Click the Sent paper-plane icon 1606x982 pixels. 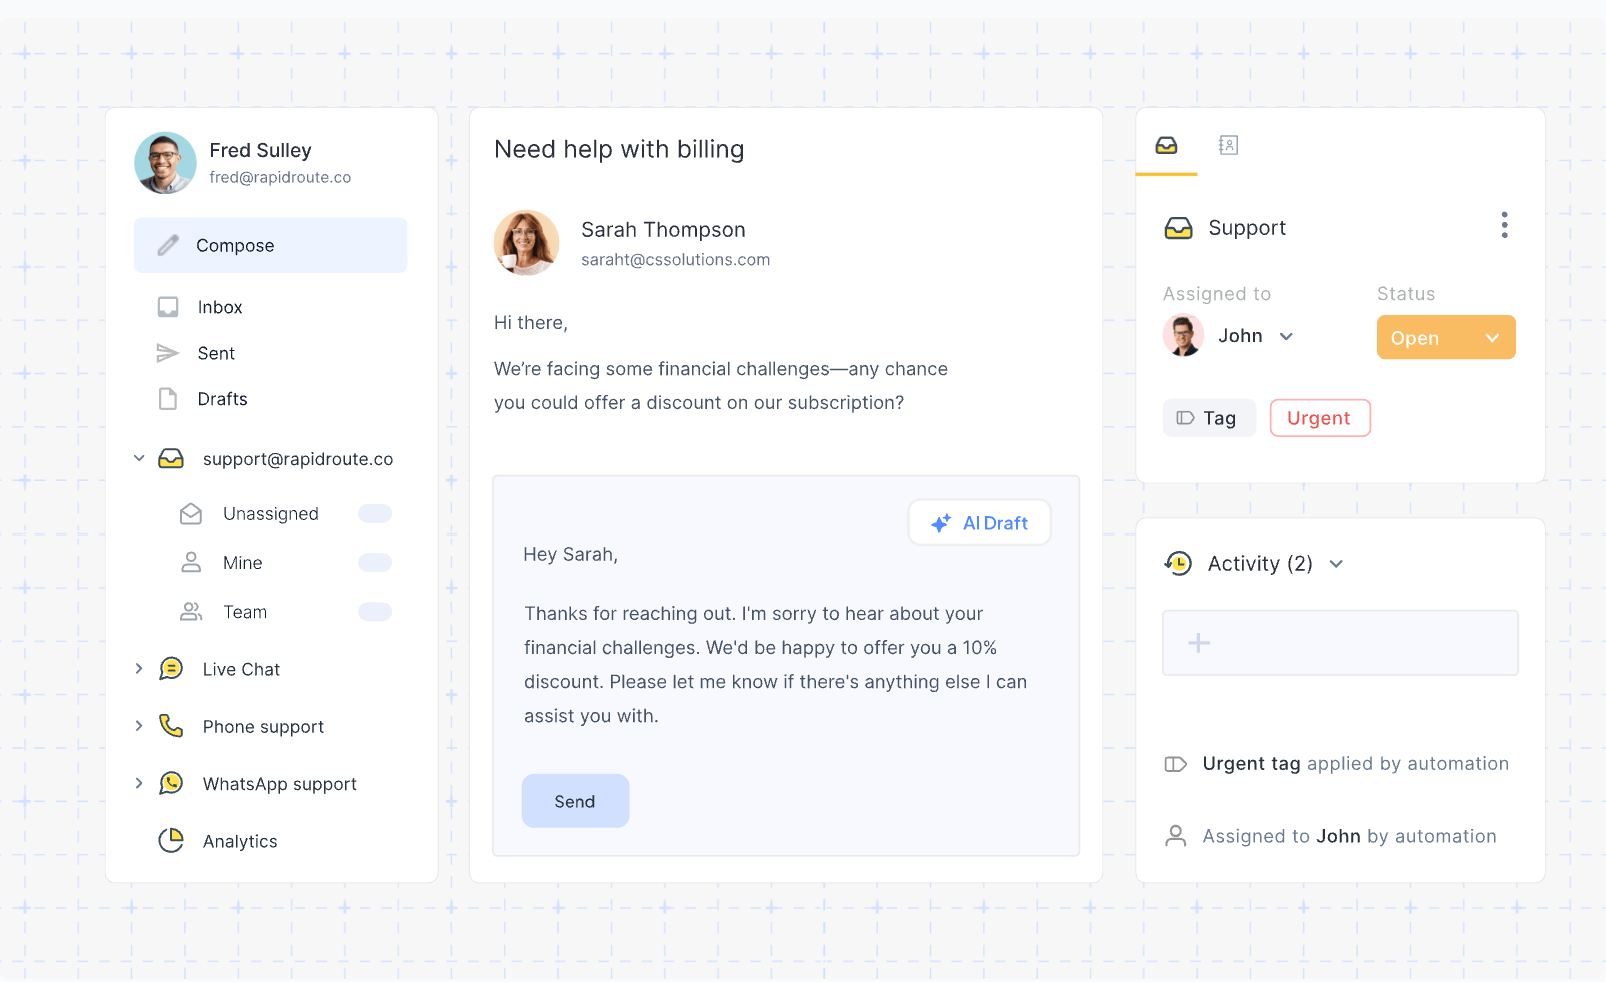pos(168,353)
